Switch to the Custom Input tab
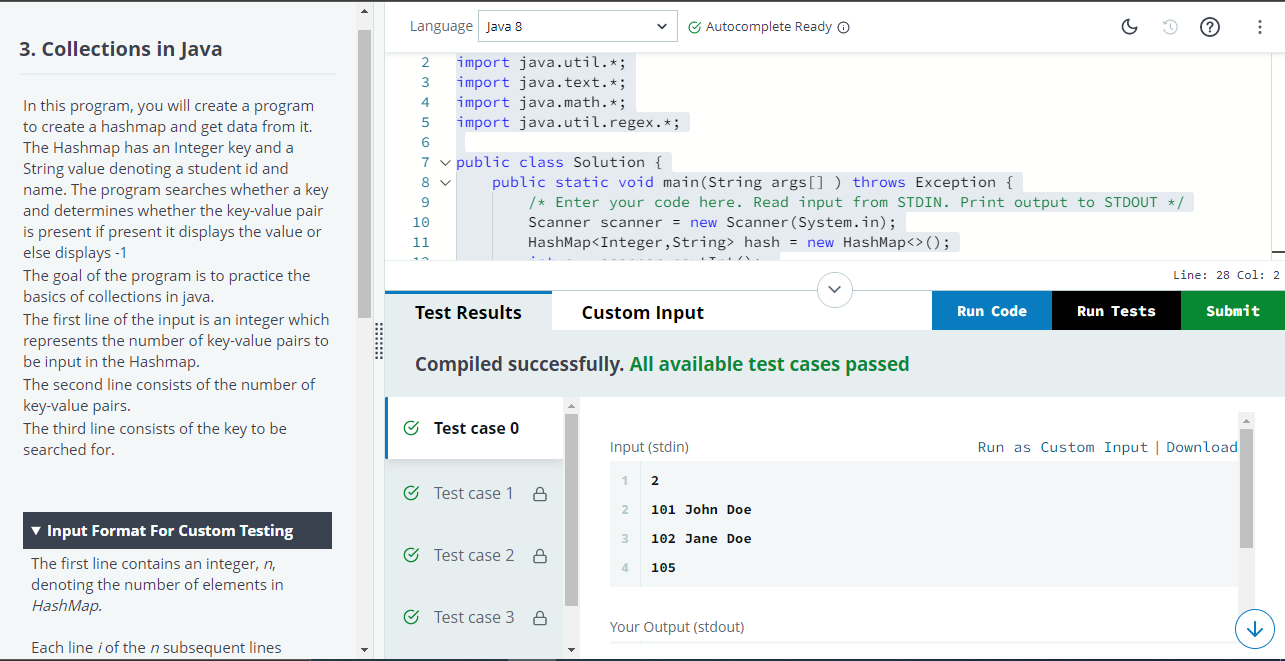 click(x=642, y=312)
